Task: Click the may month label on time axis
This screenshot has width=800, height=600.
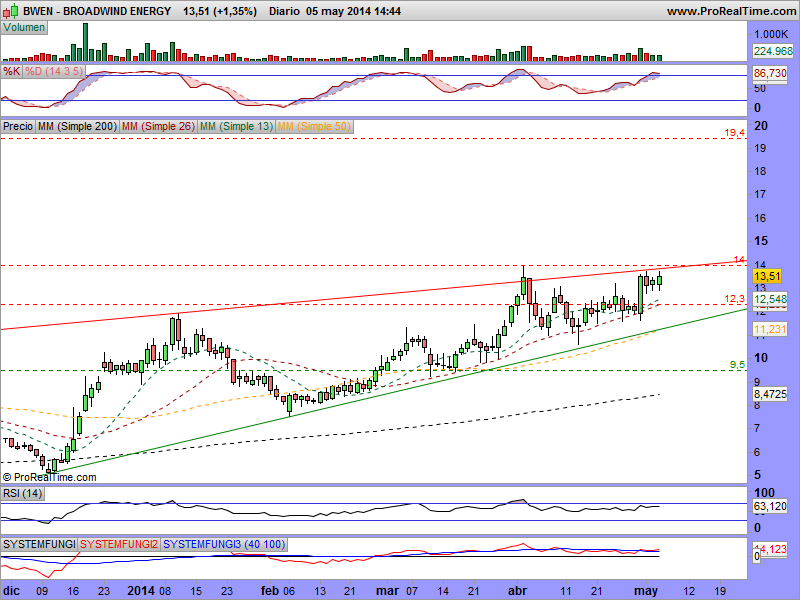Action: click(646, 591)
